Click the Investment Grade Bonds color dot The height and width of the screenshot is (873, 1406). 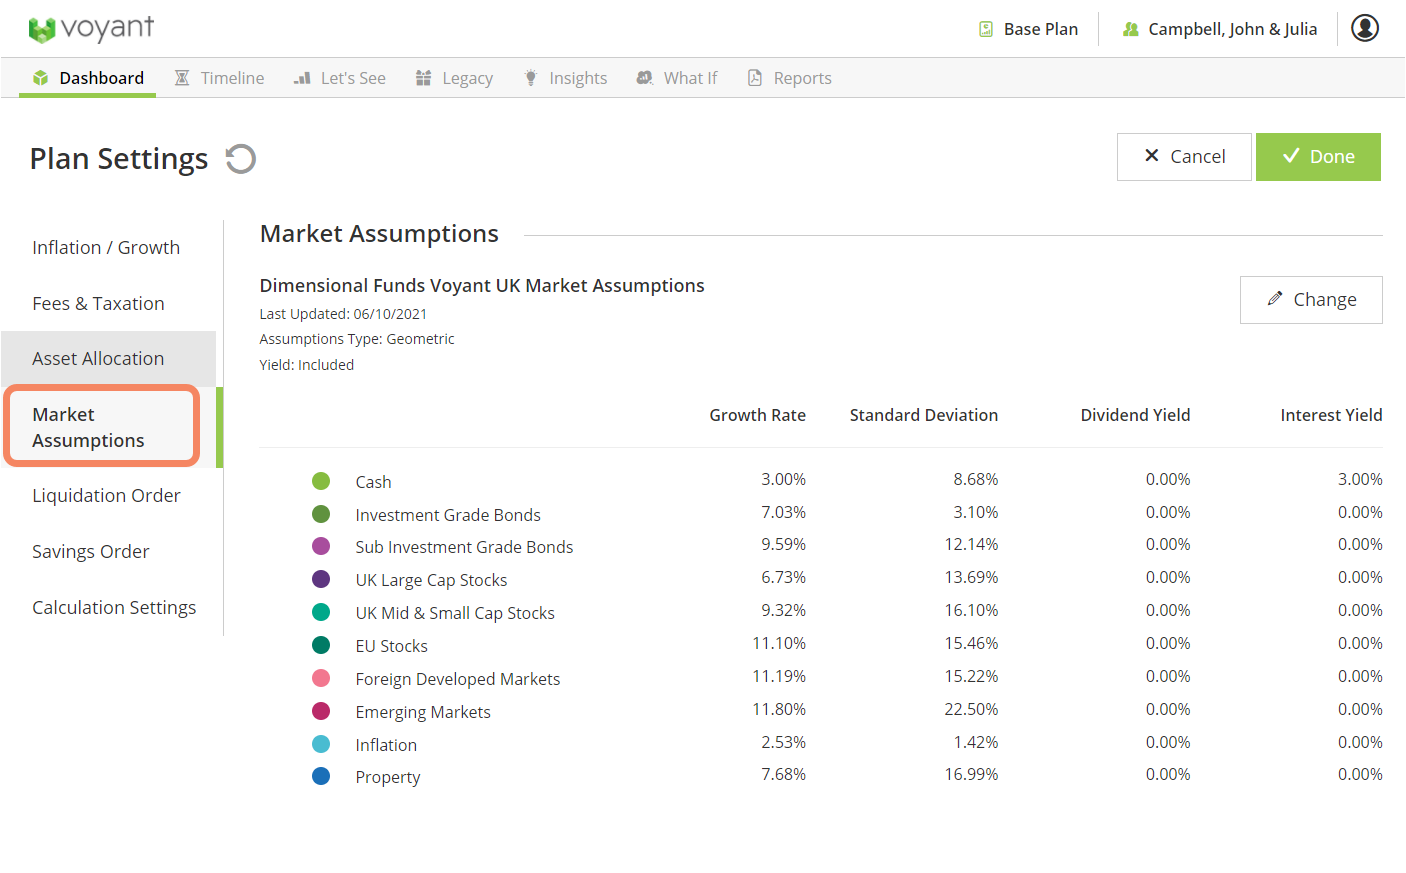click(321, 514)
